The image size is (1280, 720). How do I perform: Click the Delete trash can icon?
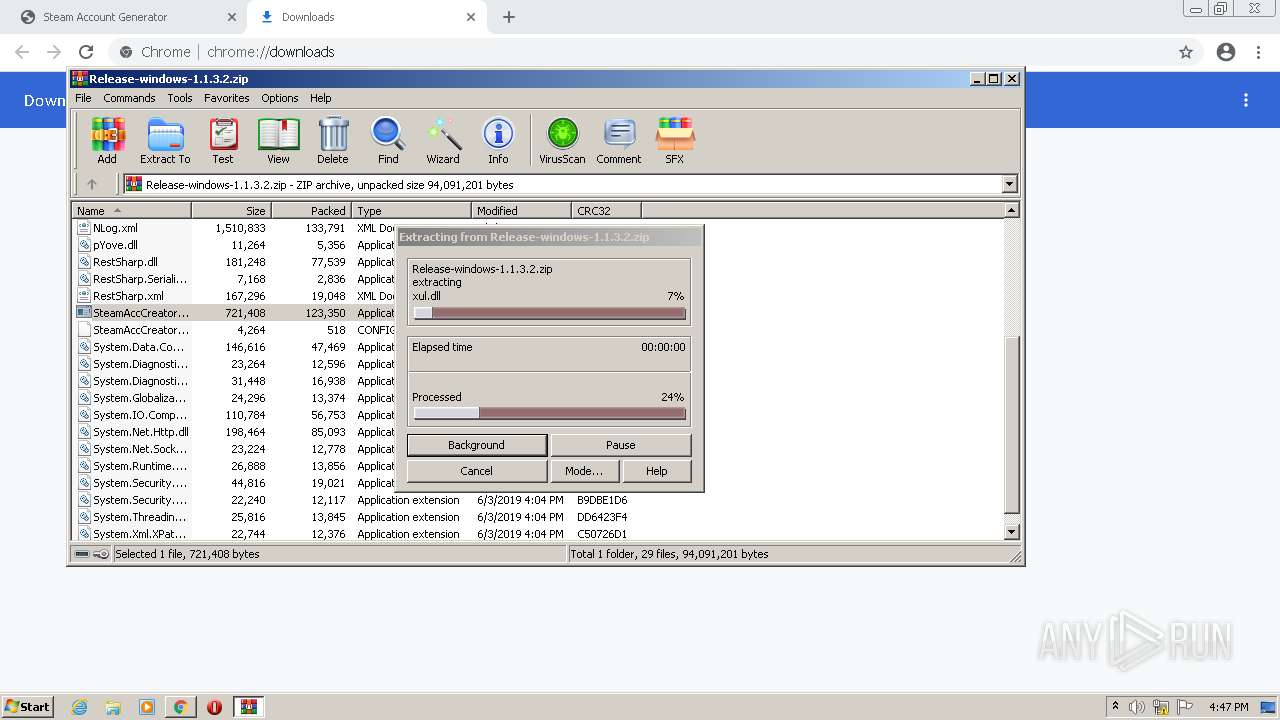point(333,140)
